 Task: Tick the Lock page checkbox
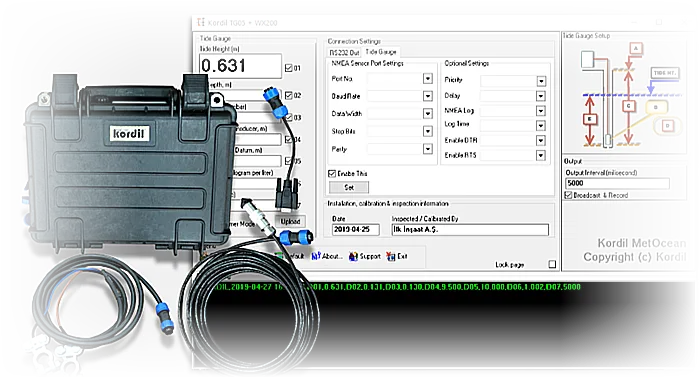pos(552,264)
